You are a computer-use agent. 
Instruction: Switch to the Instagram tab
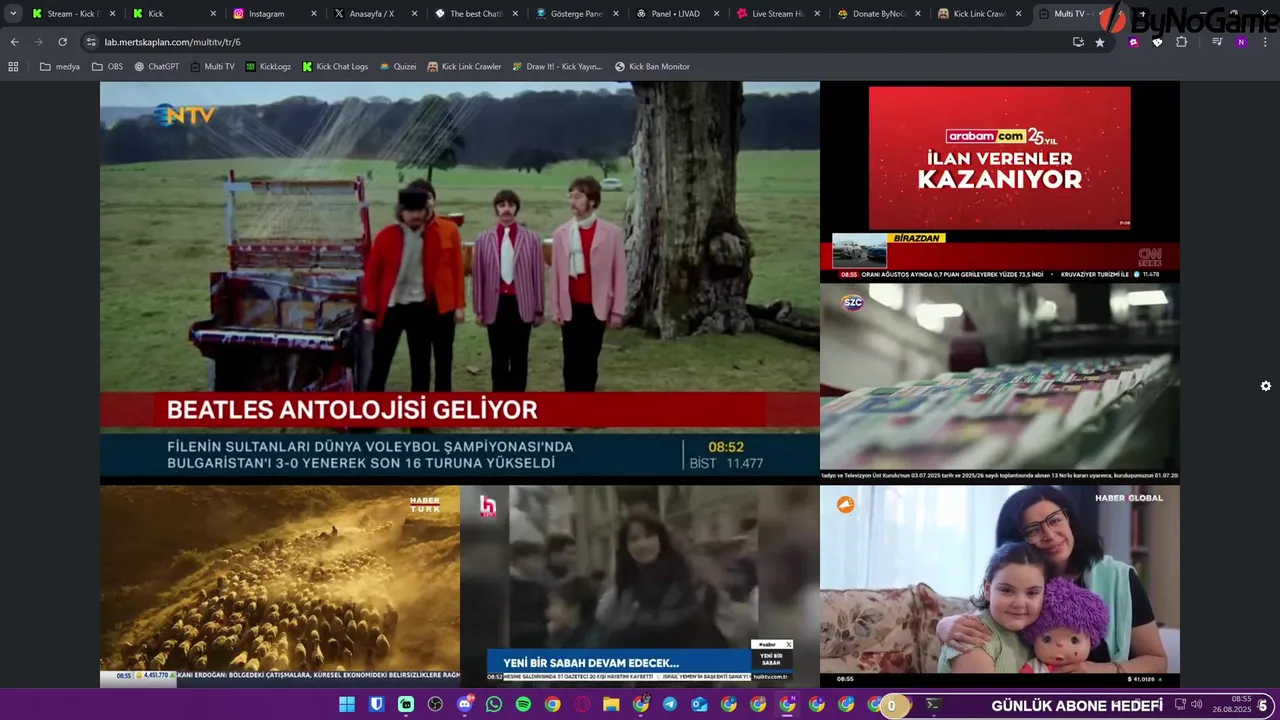[x=275, y=14]
